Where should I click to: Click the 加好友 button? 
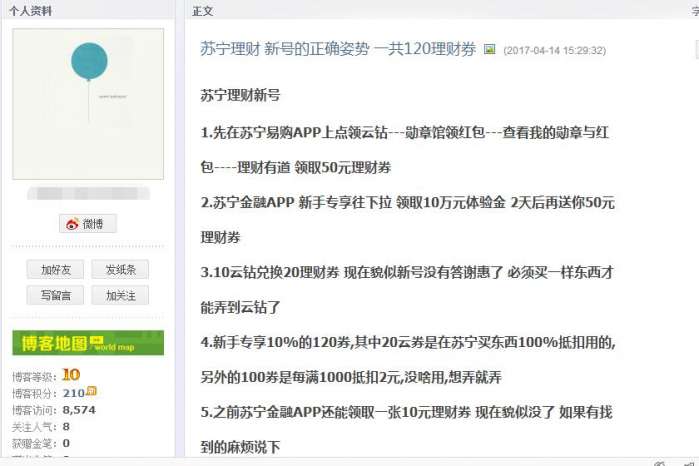(x=55, y=269)
